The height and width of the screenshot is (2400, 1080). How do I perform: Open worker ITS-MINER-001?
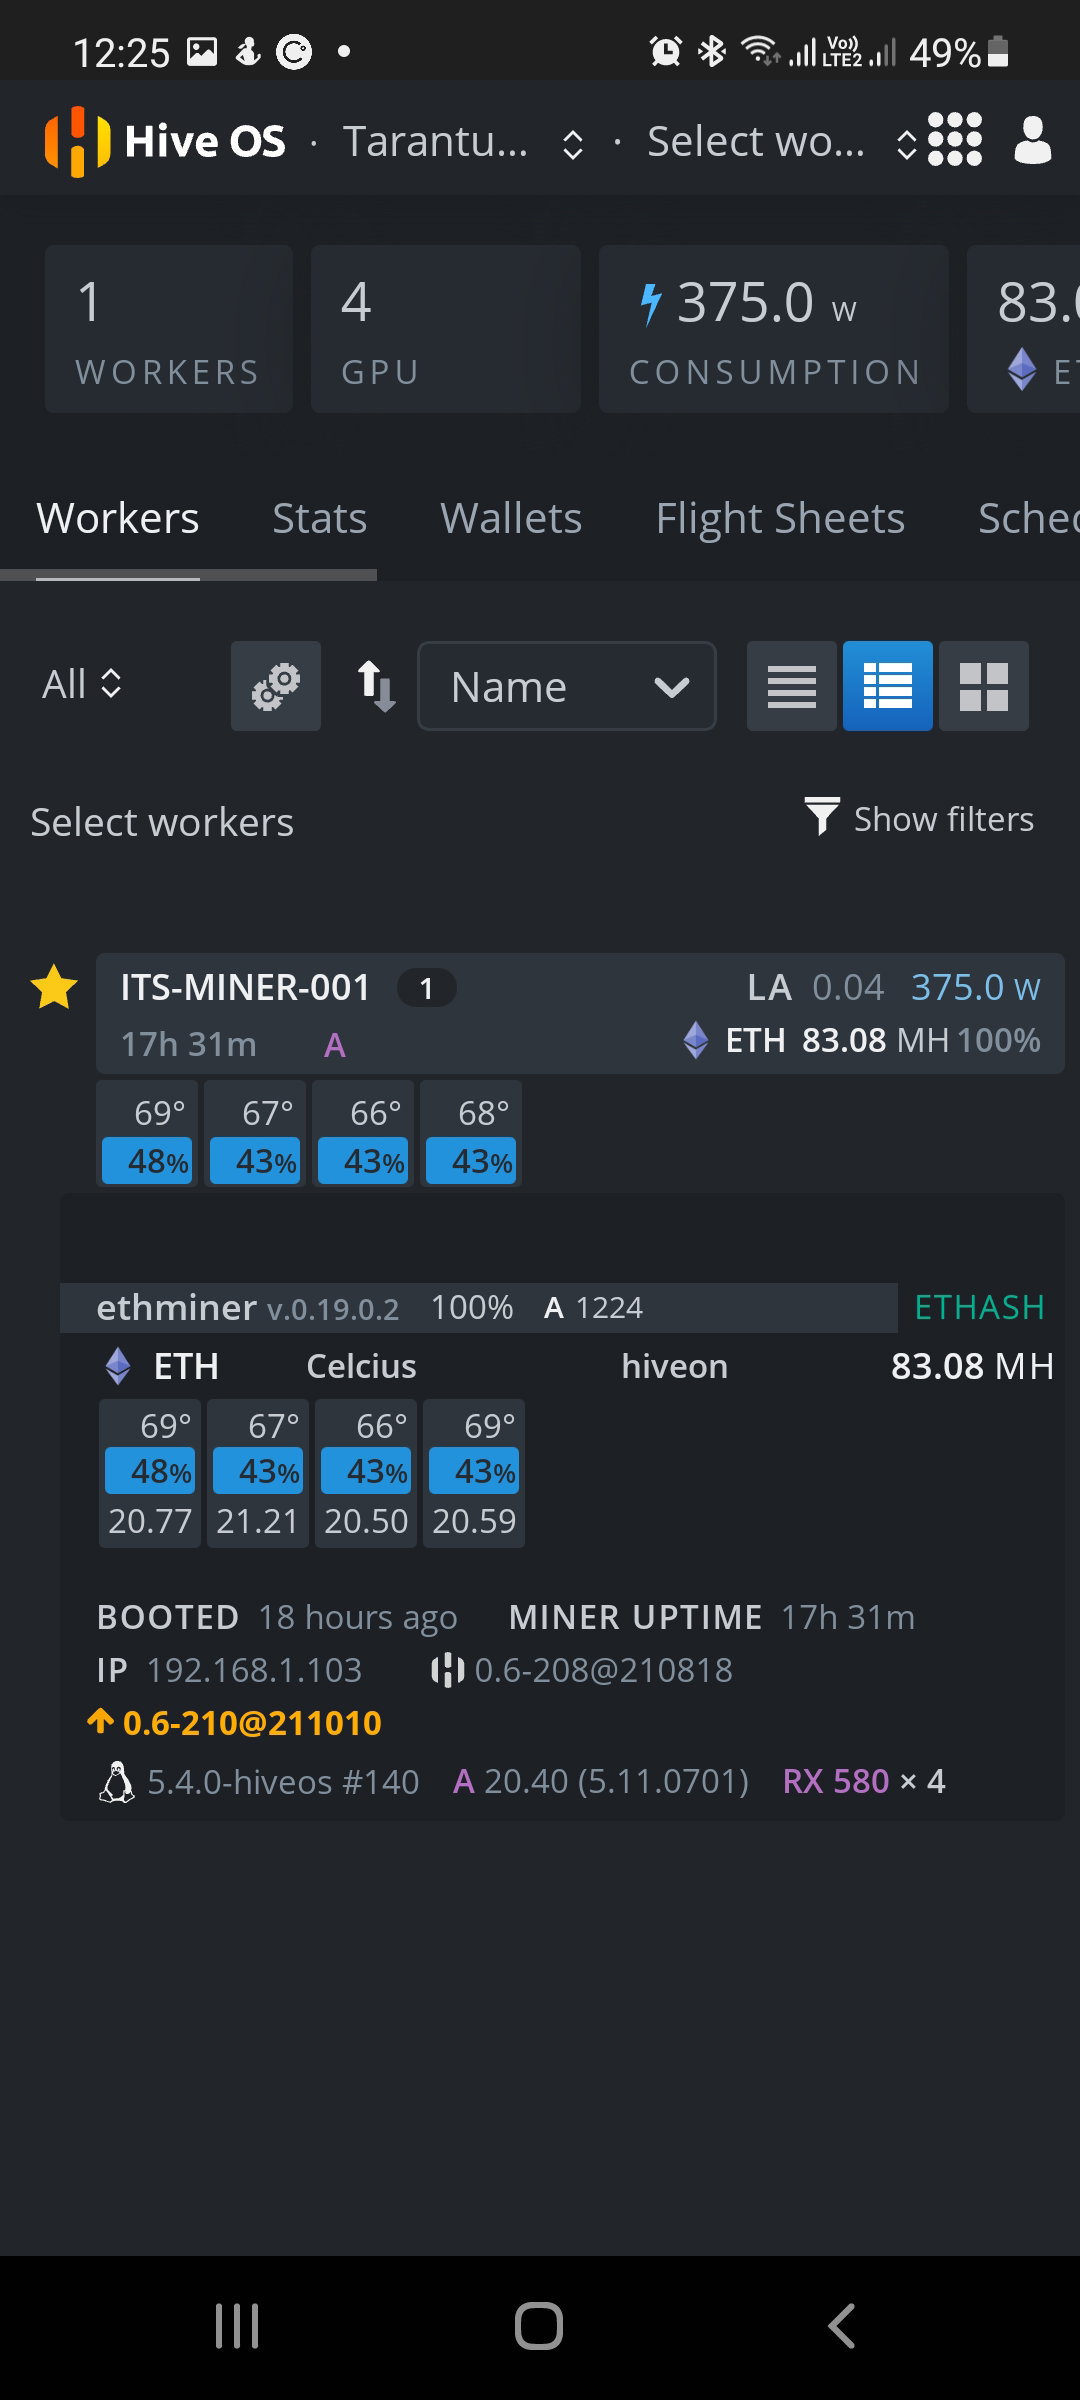pyautogui.click(x=245, y=987)
